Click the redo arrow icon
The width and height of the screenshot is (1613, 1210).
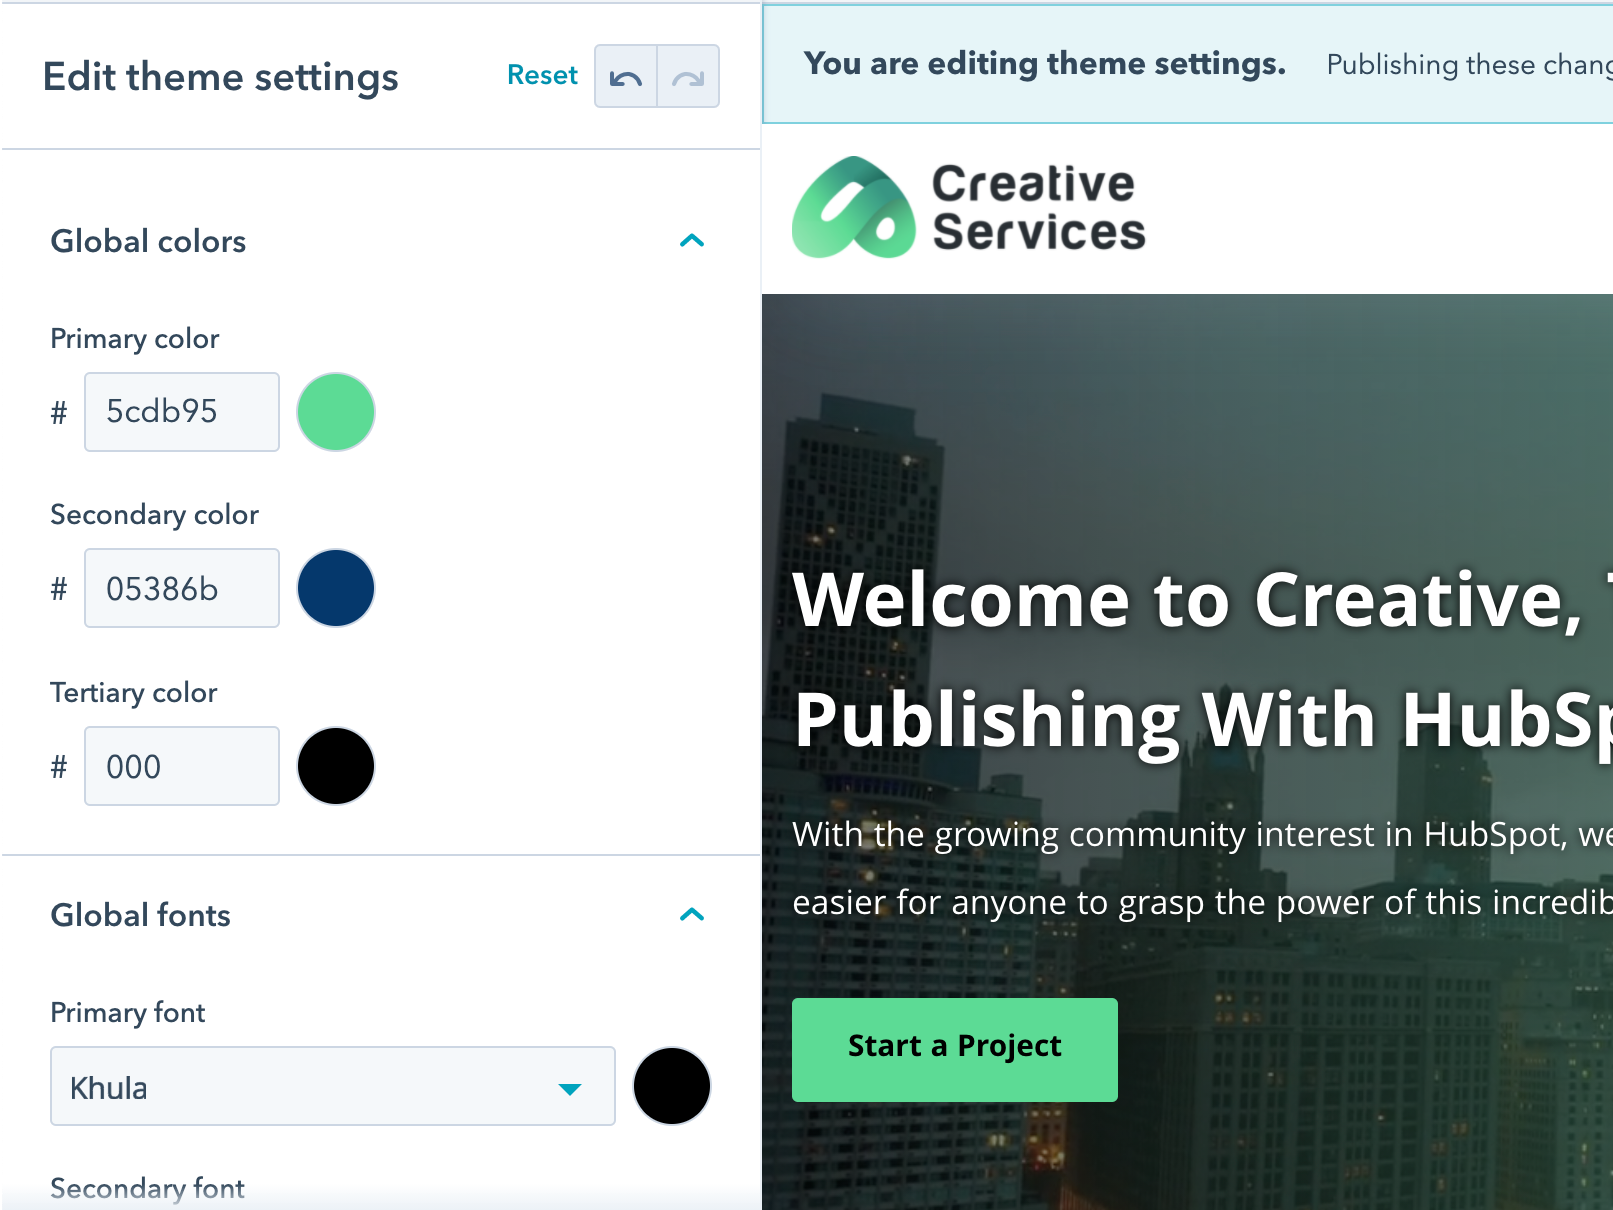point(688,77)
